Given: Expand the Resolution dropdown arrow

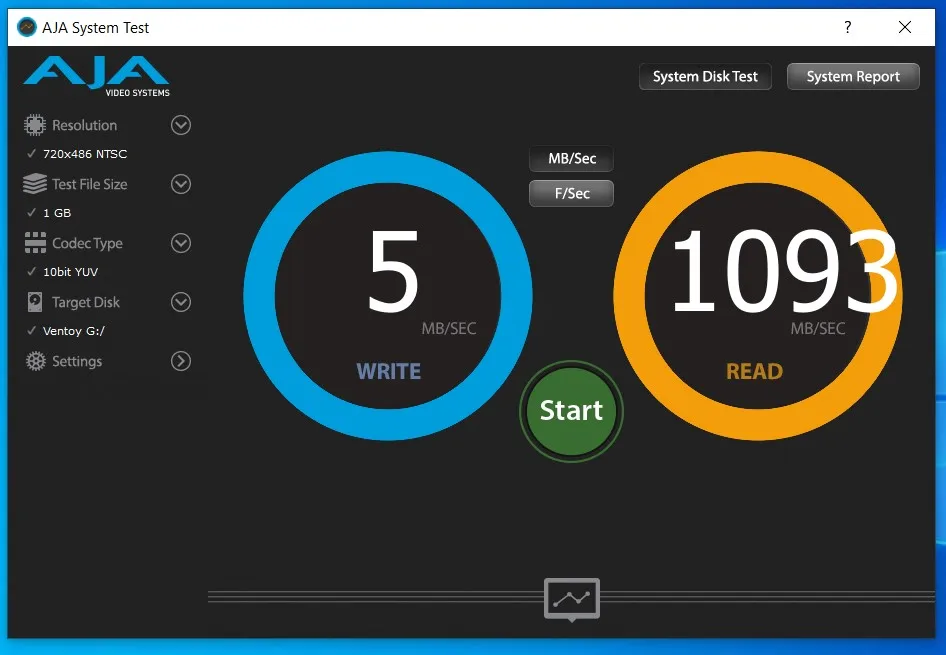Looking at the screenshot, I should pyautogui.click(x=181, y=125).
